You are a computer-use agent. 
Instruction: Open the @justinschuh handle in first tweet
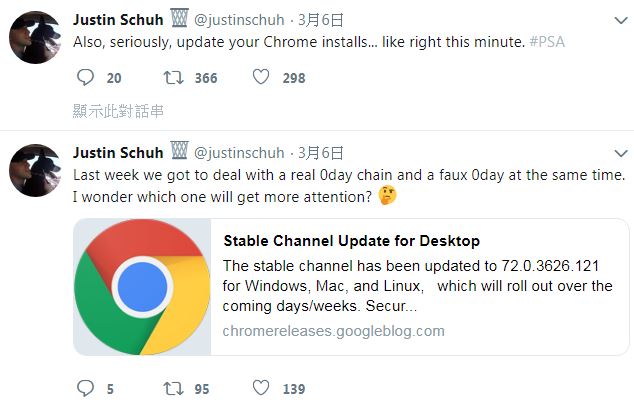pos(239,20)
